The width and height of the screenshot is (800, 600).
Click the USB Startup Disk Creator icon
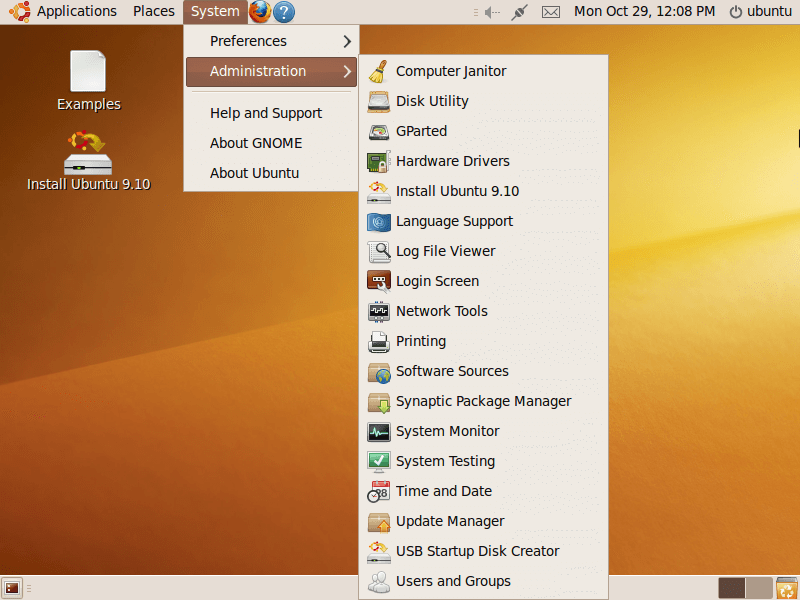379,552
